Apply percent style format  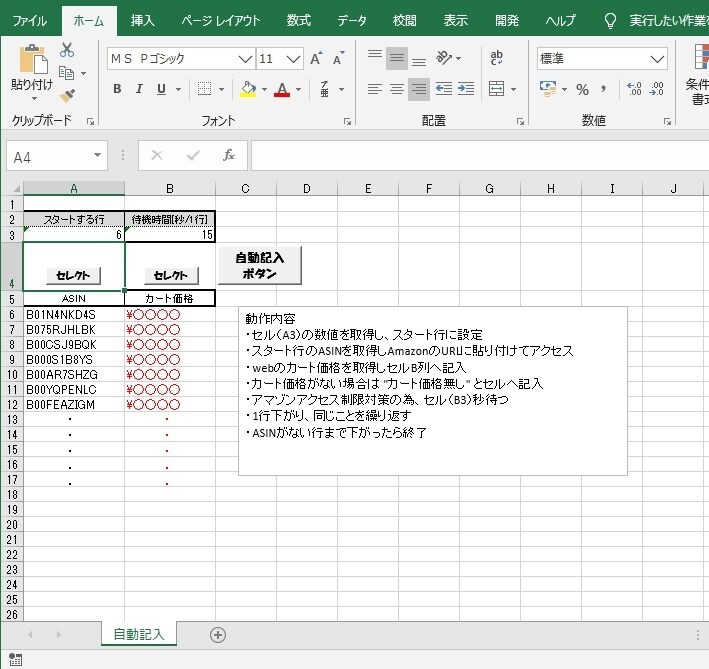tap(582, 90)
